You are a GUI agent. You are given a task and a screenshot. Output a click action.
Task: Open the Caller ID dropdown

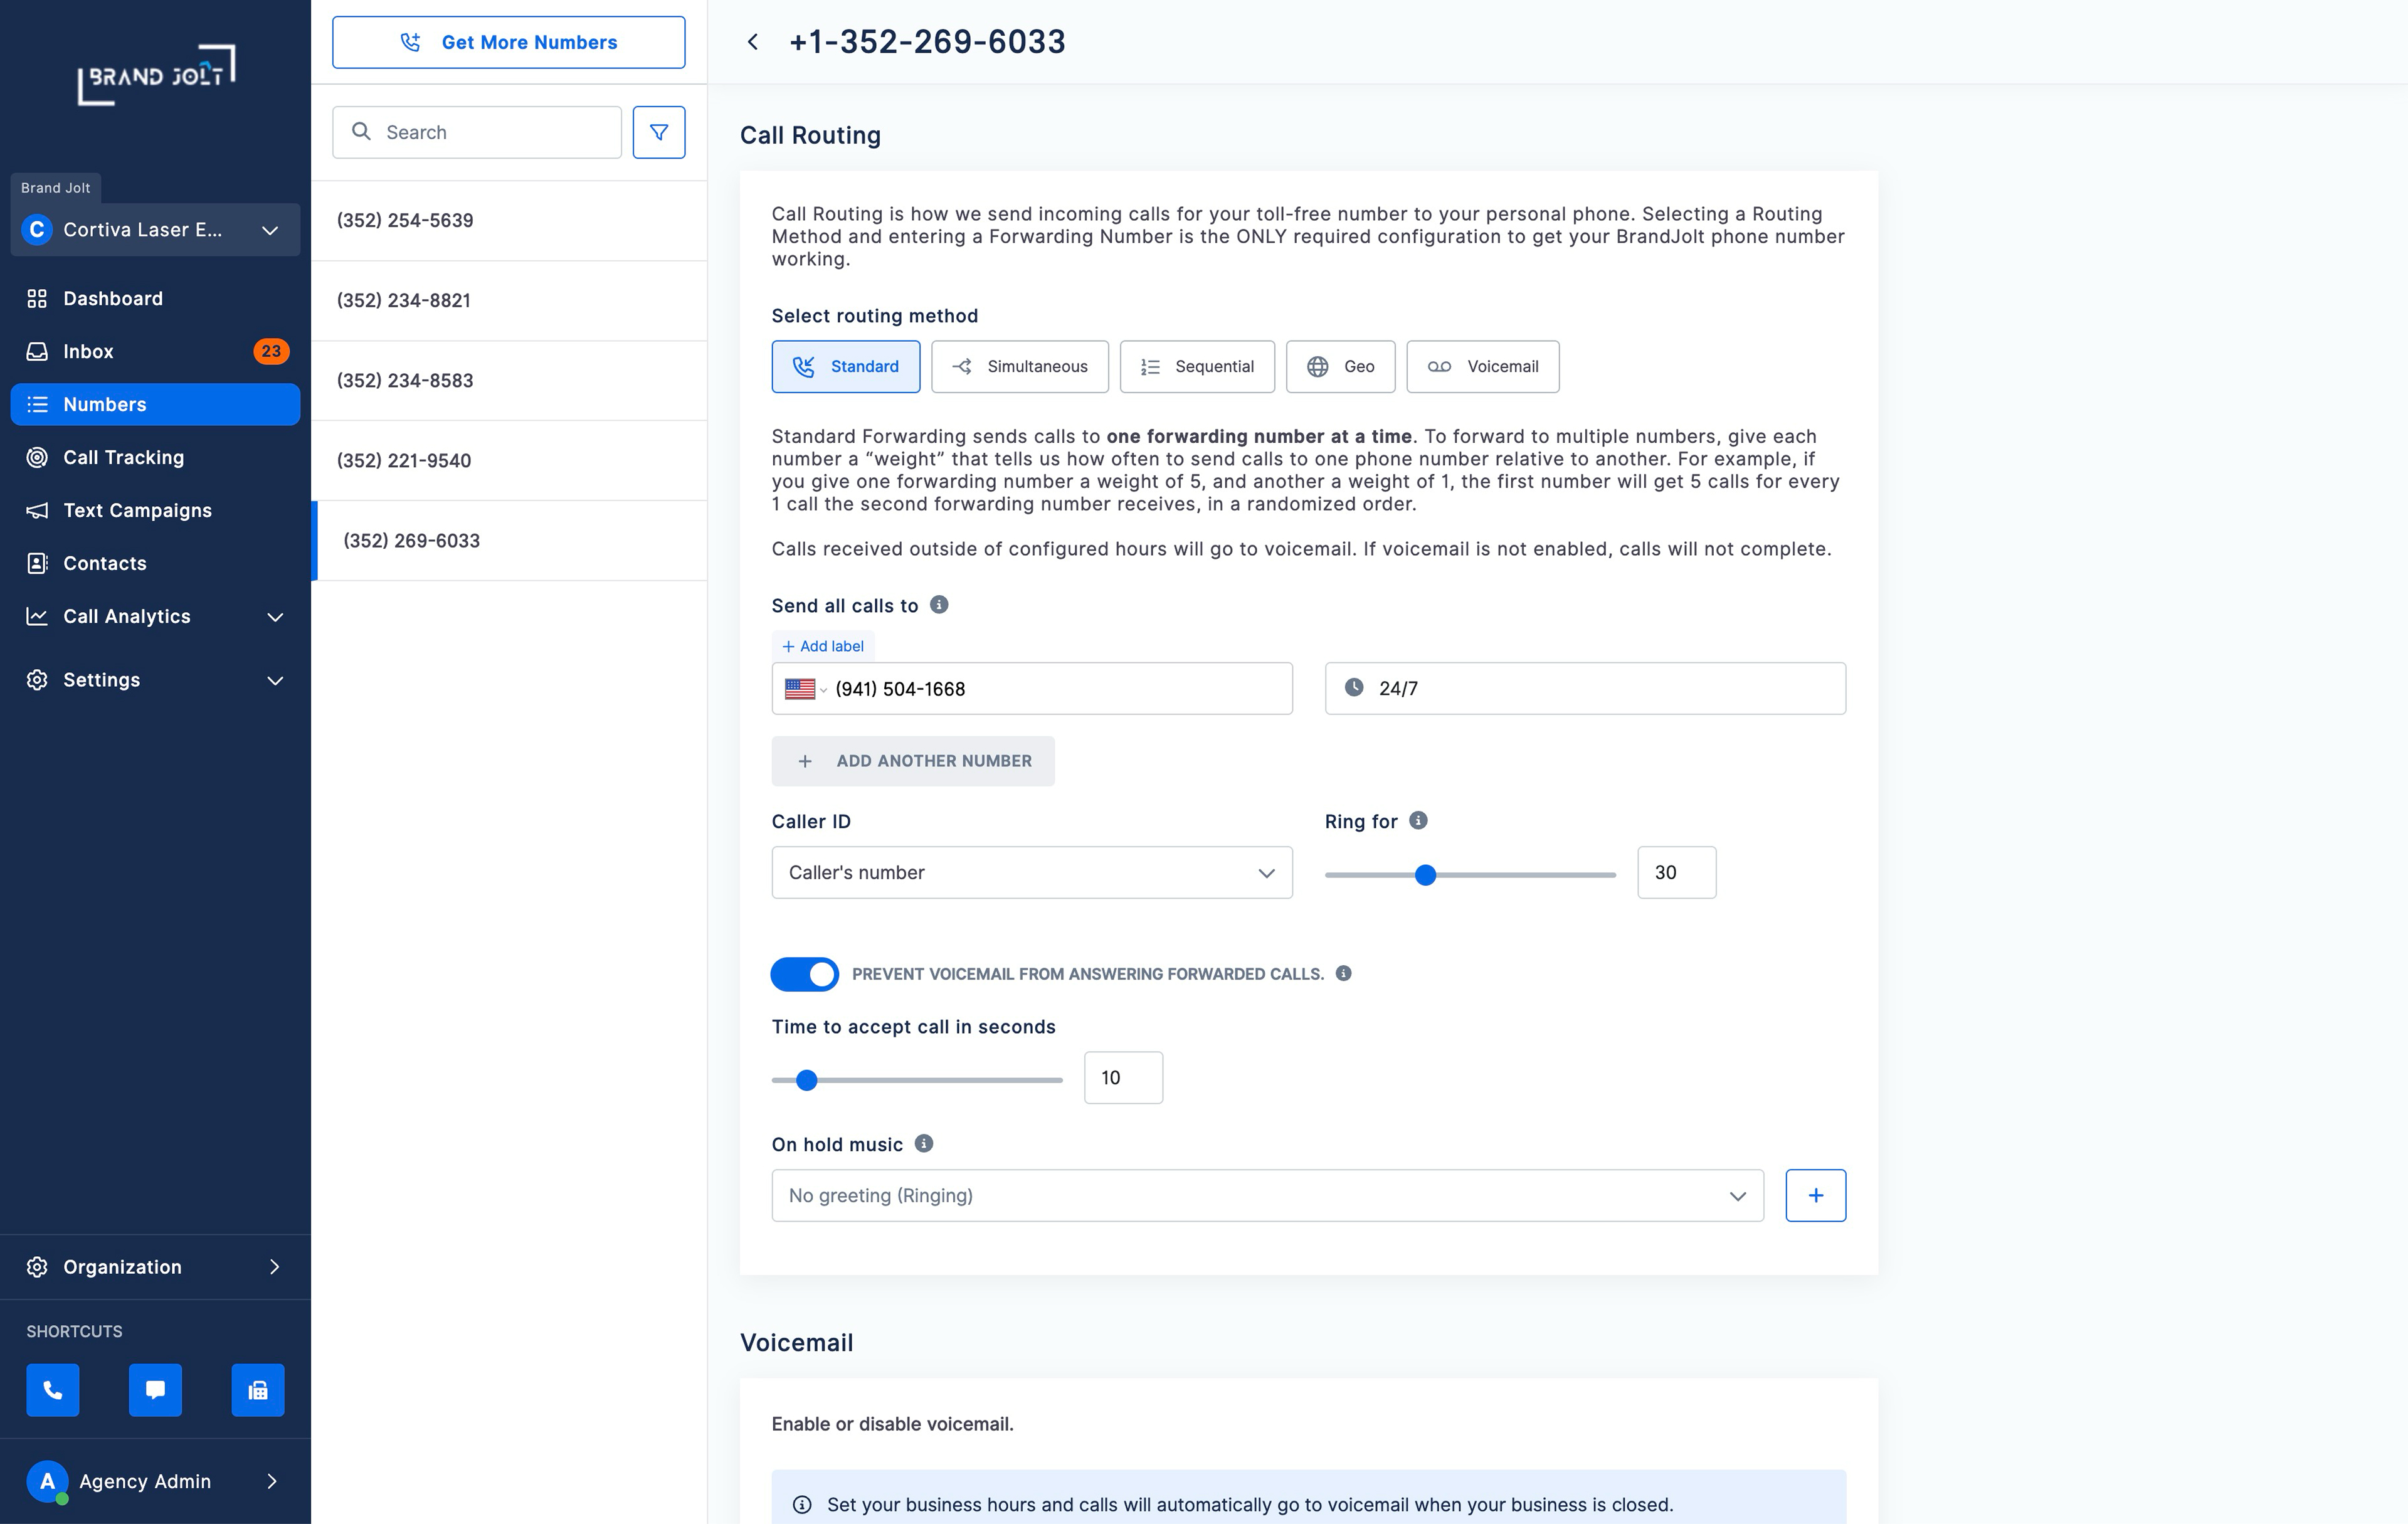(x=1031, y=872)
